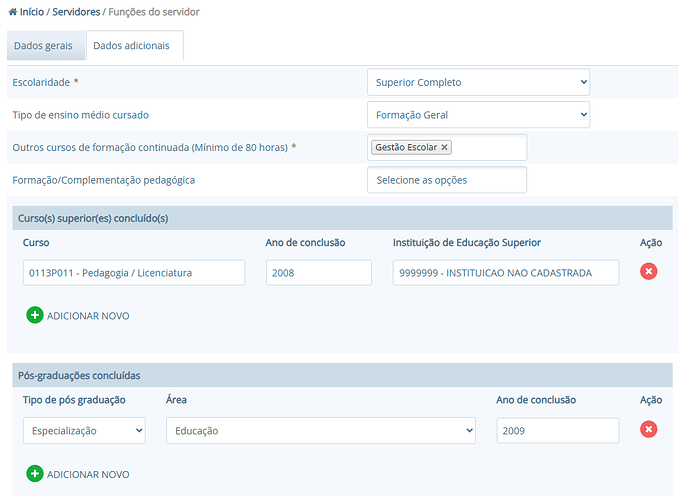Open Formação/Complementação pedagógica options field
The height and width of the screenshot is (496, 690).
tap(447, 180)
